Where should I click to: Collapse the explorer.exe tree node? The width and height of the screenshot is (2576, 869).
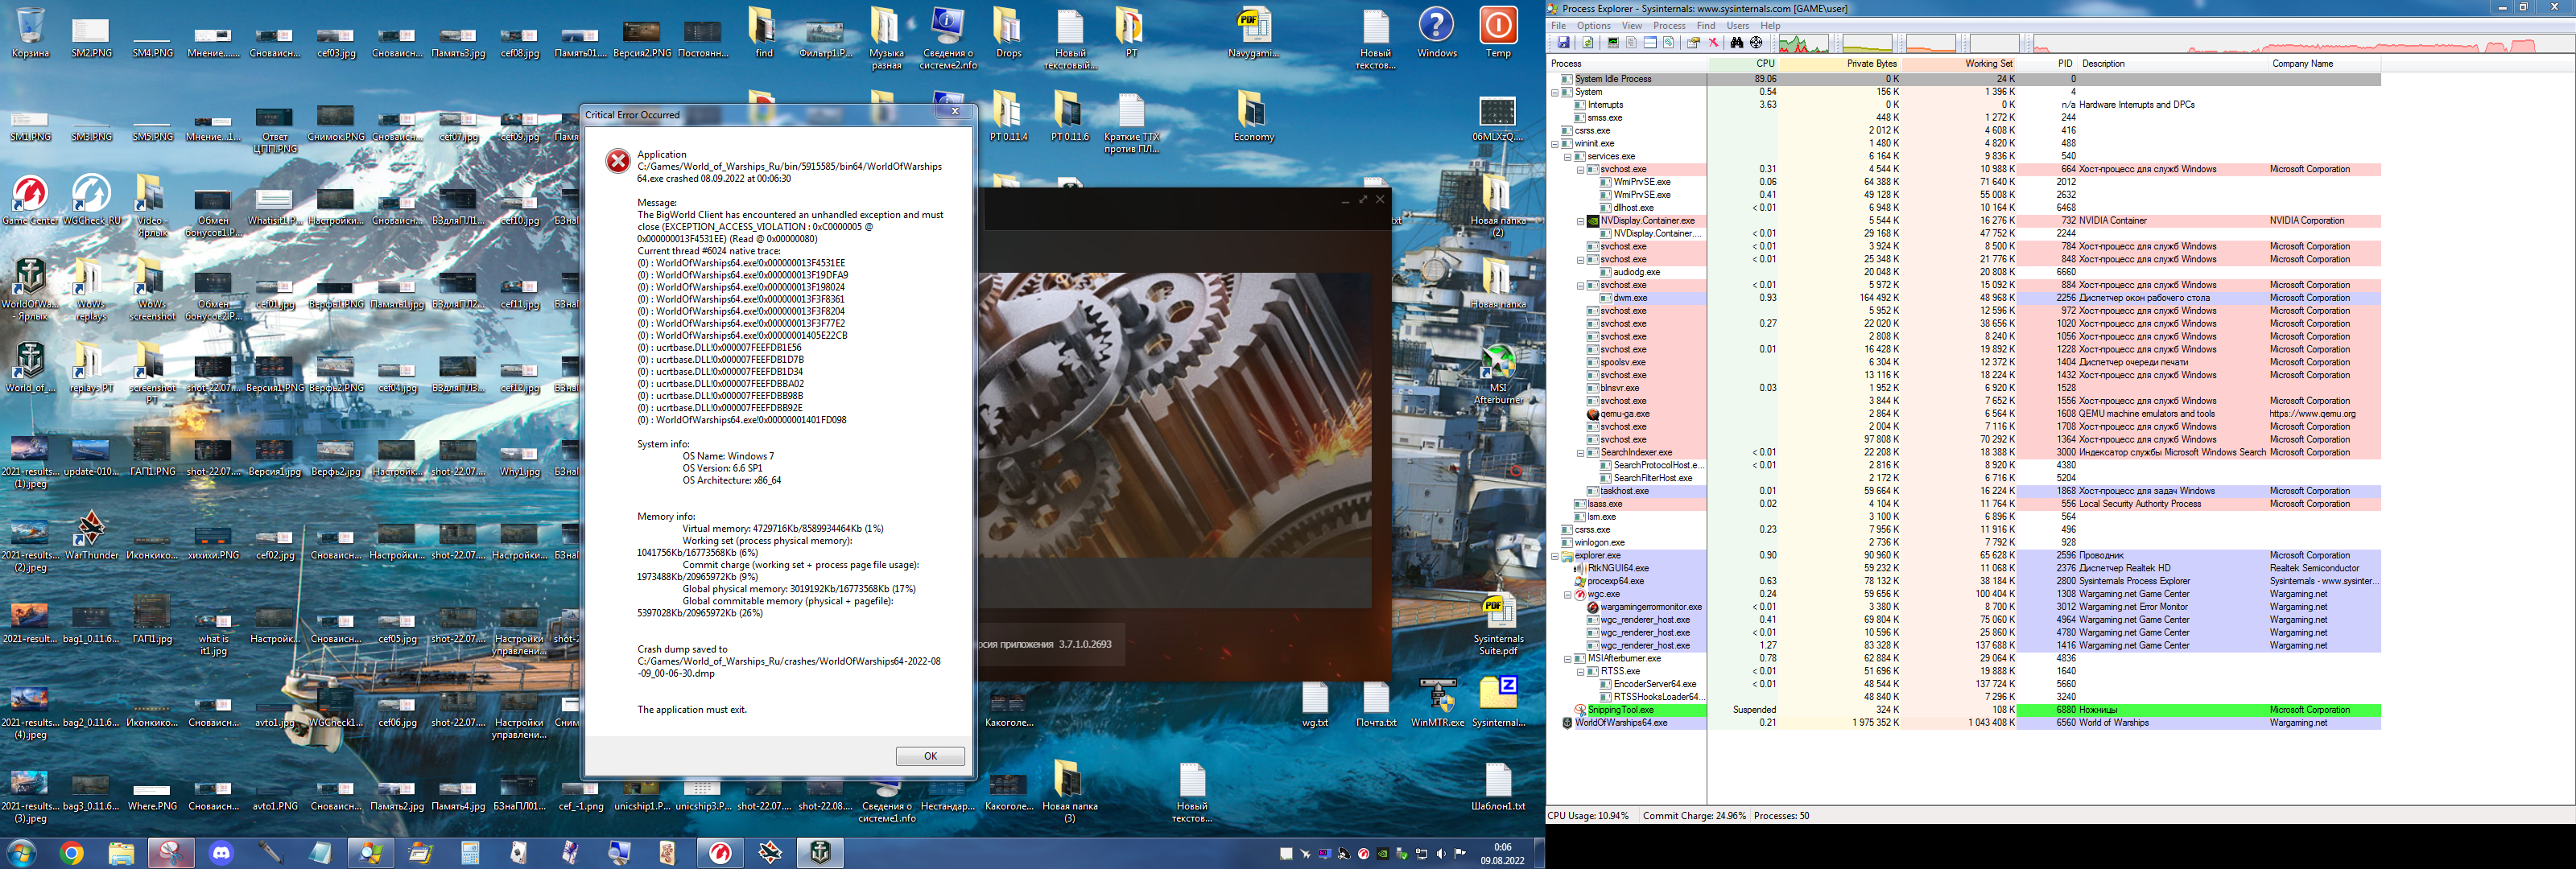[1555, 556]
